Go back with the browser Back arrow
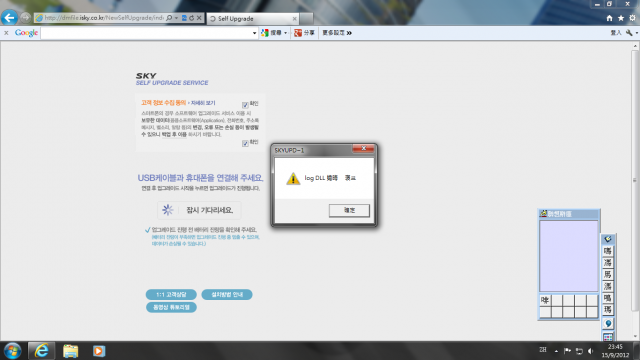The height and width of the screenshot is (360, 640). point(9,18)
